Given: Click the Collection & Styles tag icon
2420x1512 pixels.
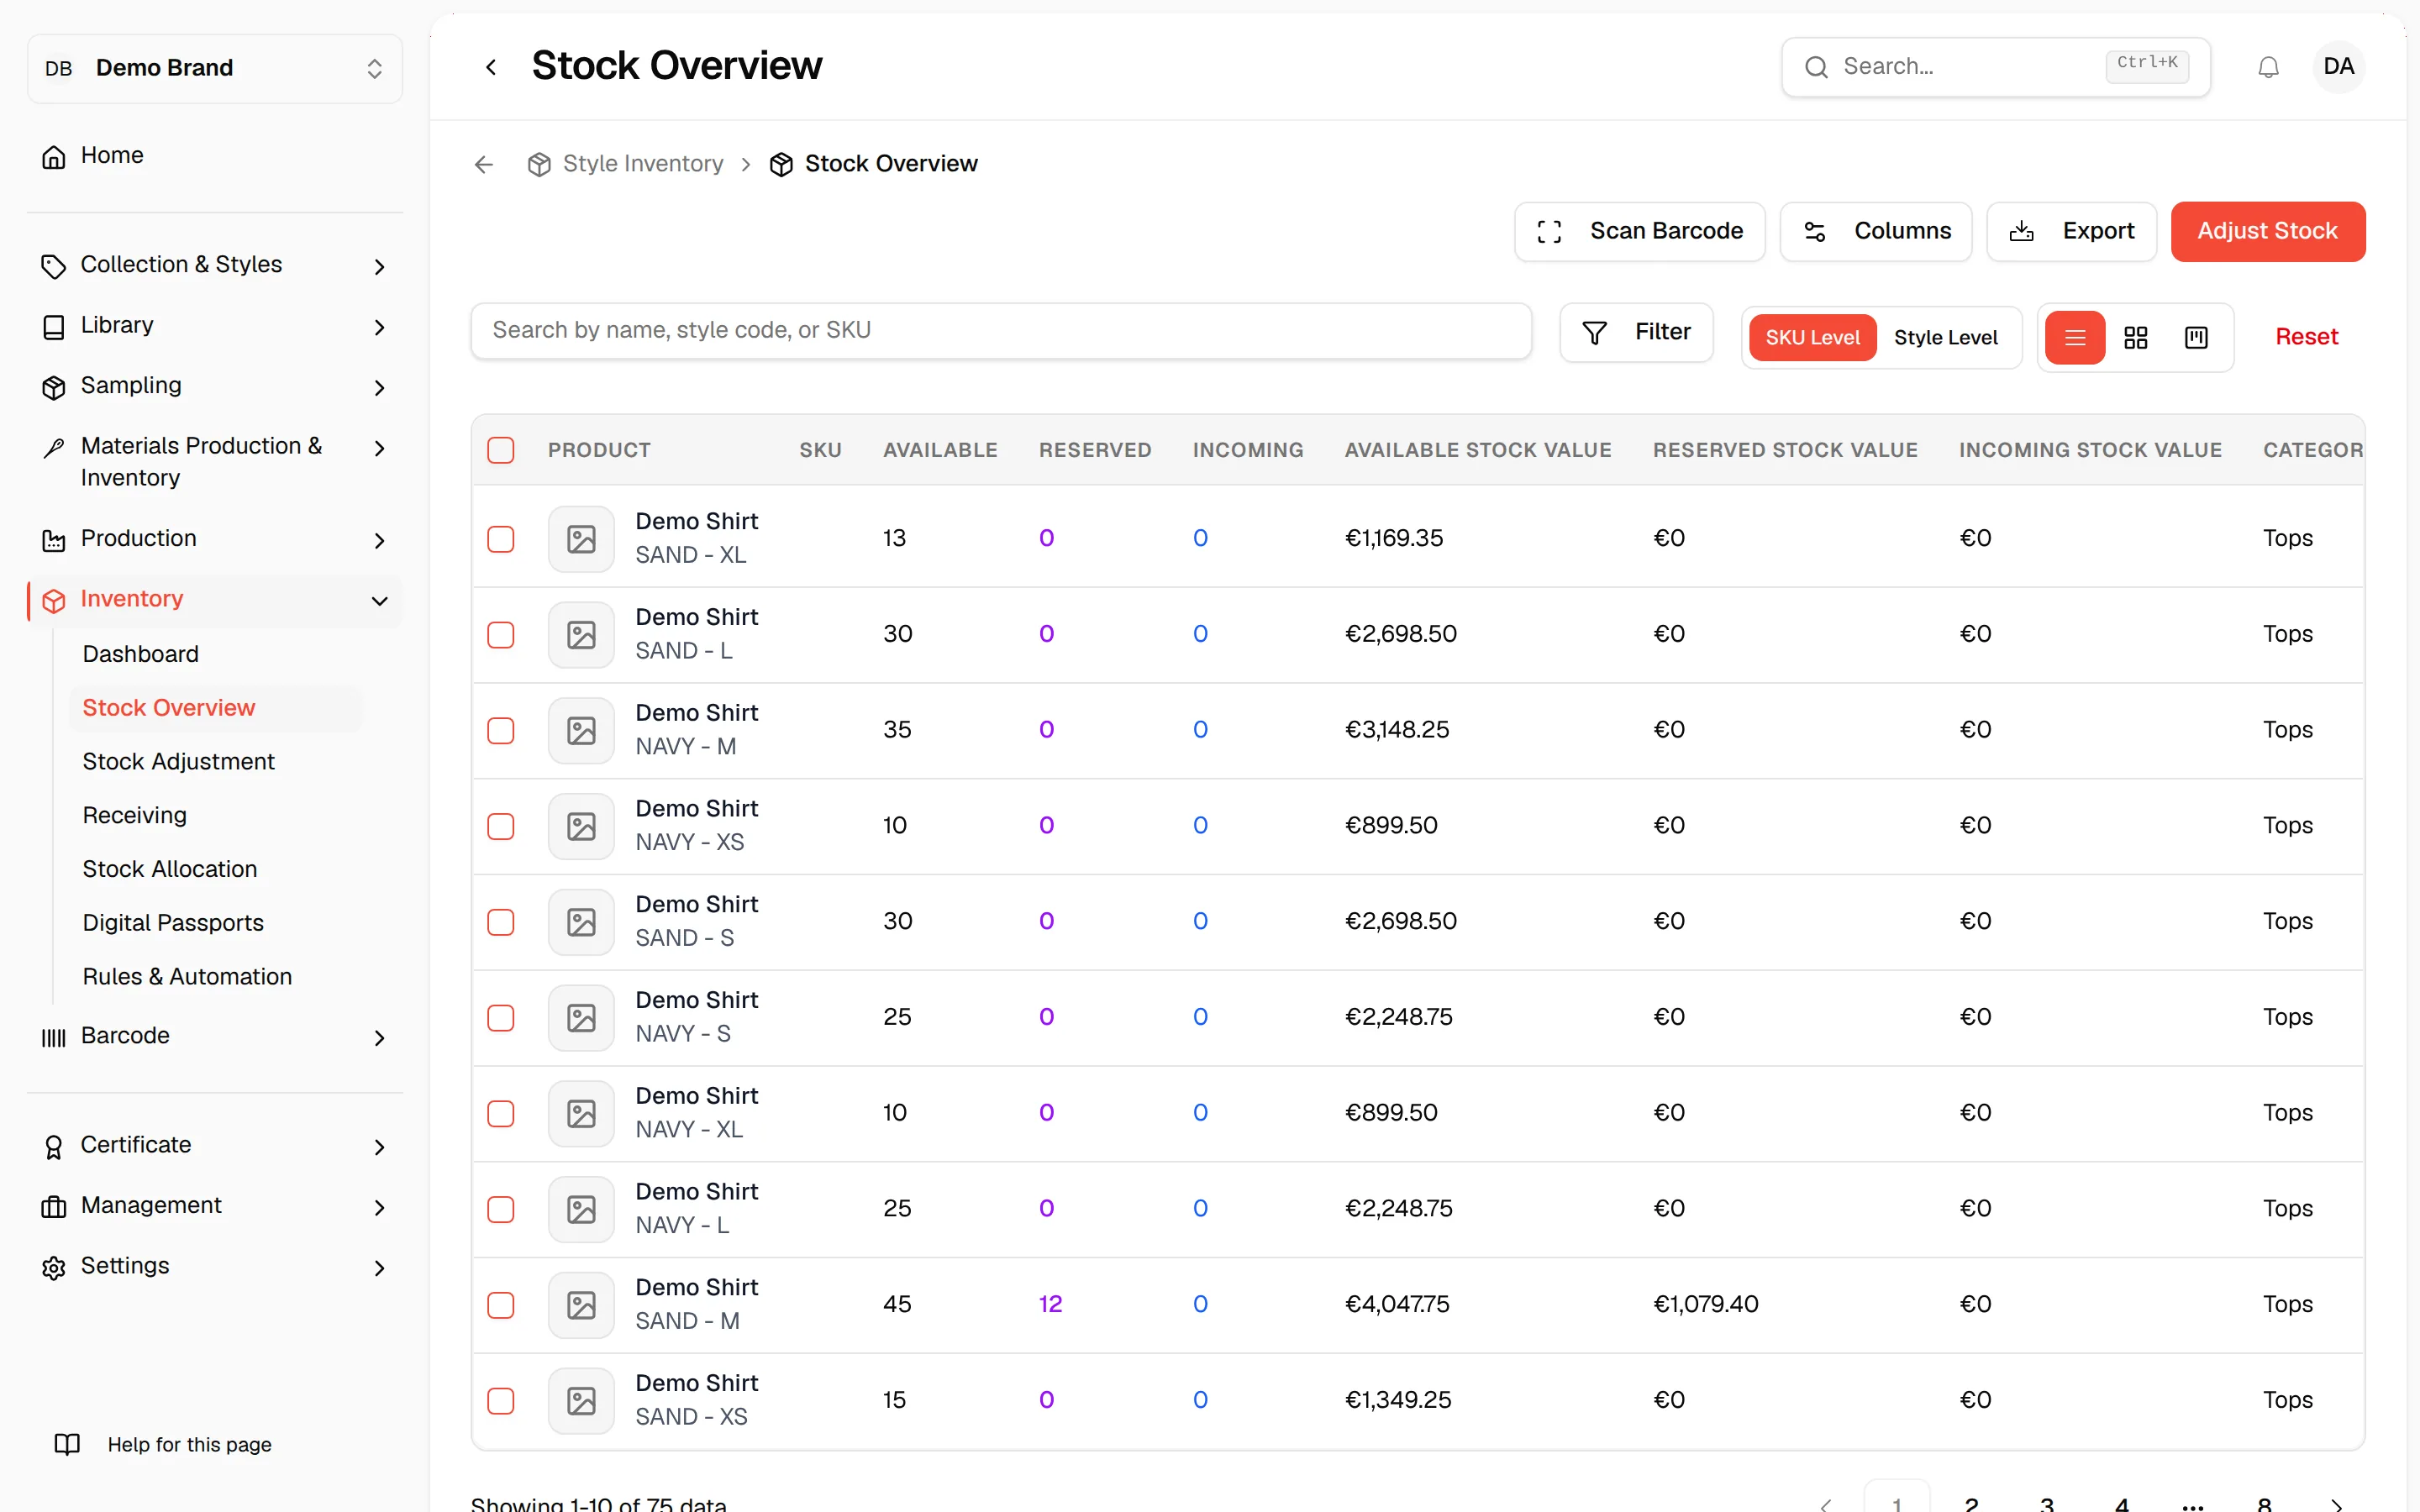Looking at the screenshot, I should point(54,266).
